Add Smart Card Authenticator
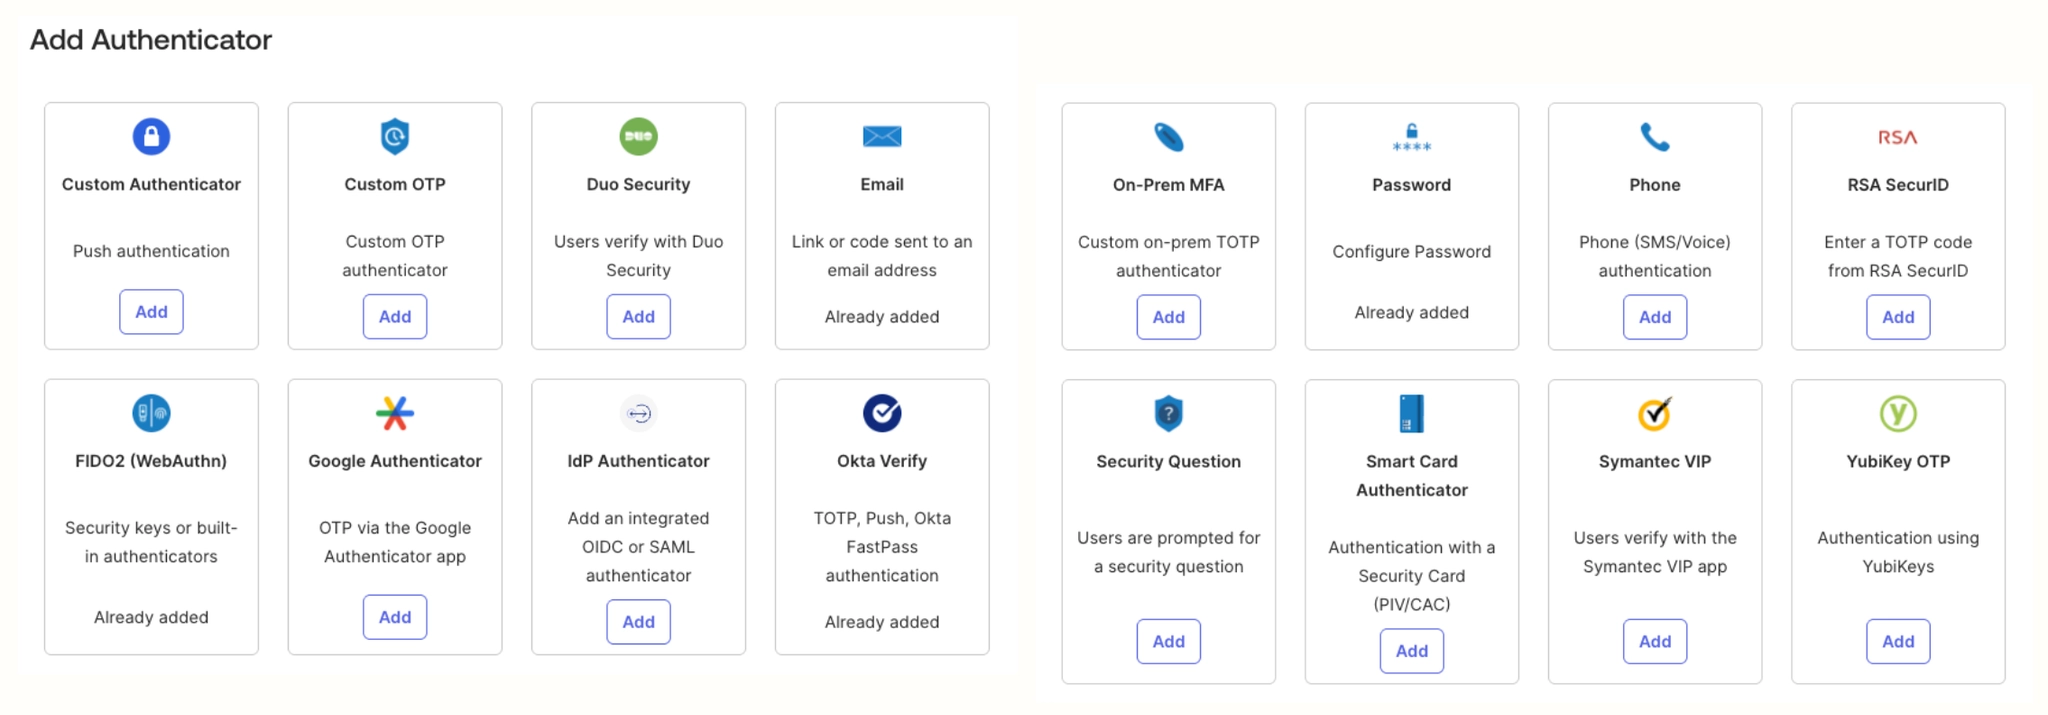Viewport: 2048px width, 715px height. 1411,651
